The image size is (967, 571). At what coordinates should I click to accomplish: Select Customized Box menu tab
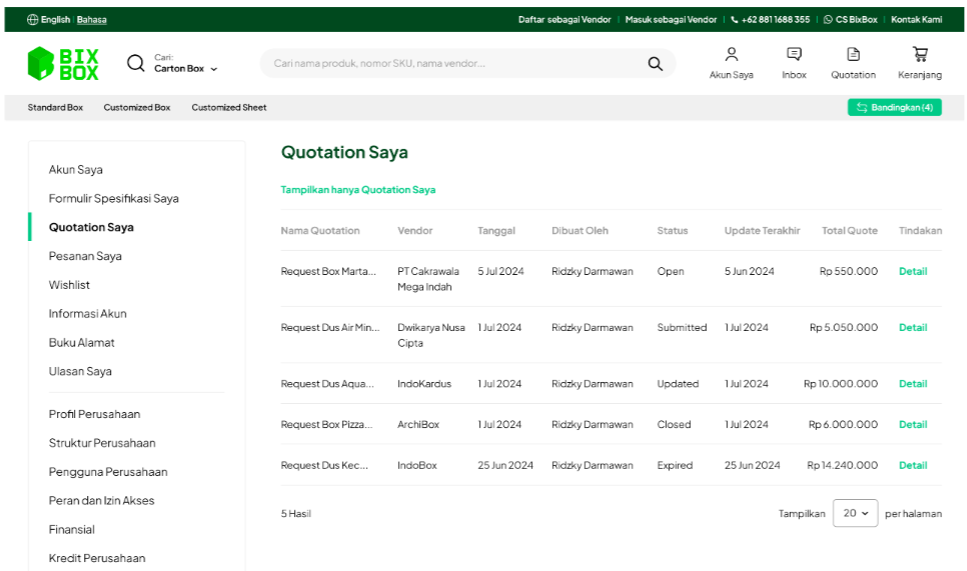pos(137,108)
